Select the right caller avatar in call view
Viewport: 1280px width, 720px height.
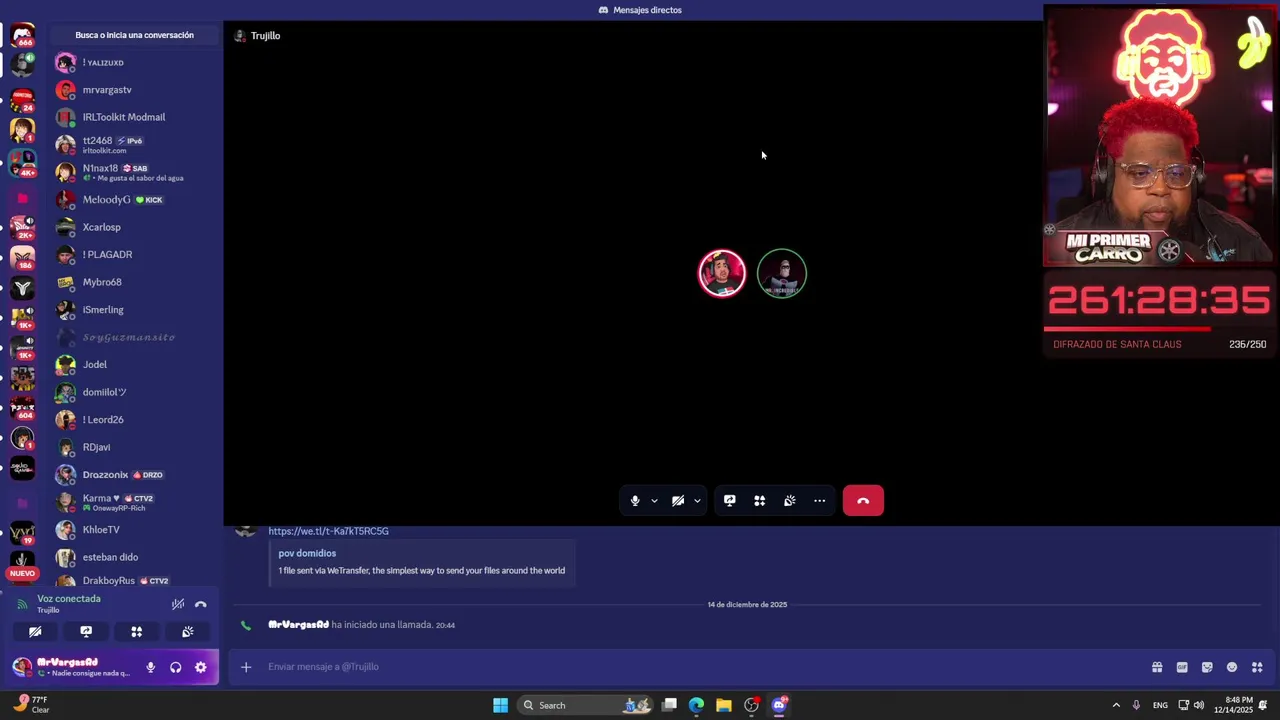(782, 274)
